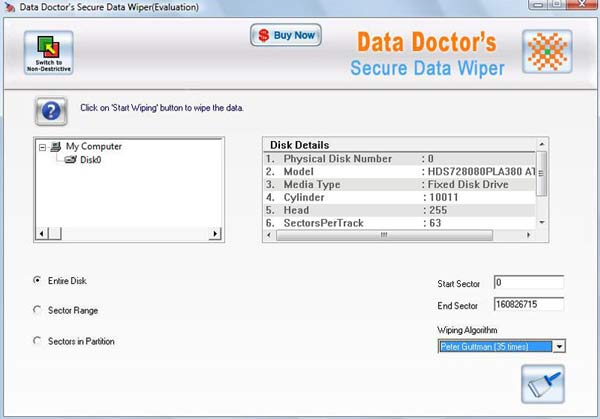
Task: Click the End Sector input field
Action: tap(528, 305)
